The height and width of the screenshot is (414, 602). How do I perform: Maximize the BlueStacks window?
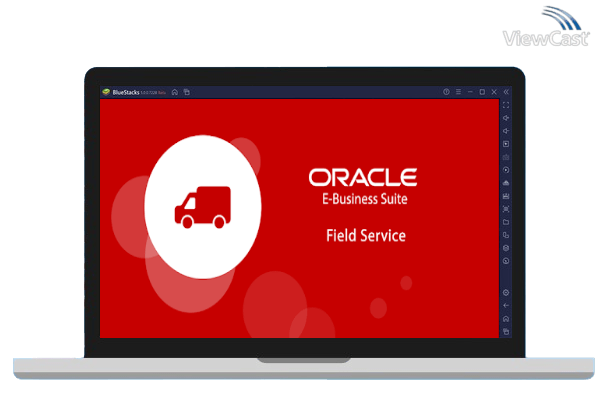pos(482,92)
